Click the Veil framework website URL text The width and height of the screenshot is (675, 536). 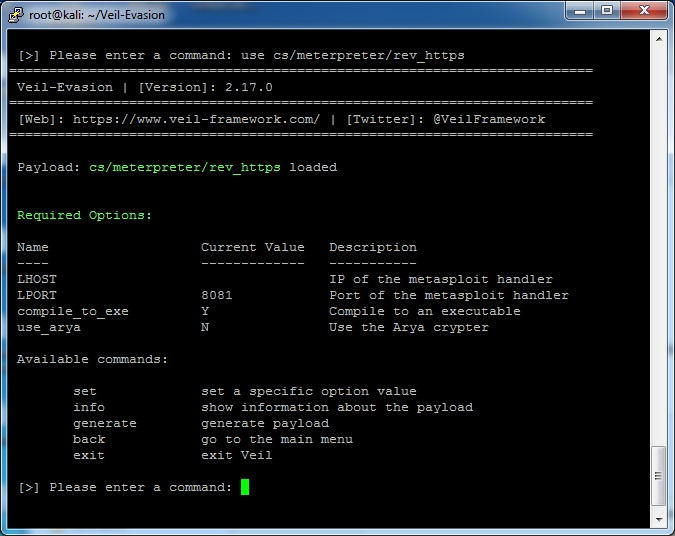[x=196, y=119]
